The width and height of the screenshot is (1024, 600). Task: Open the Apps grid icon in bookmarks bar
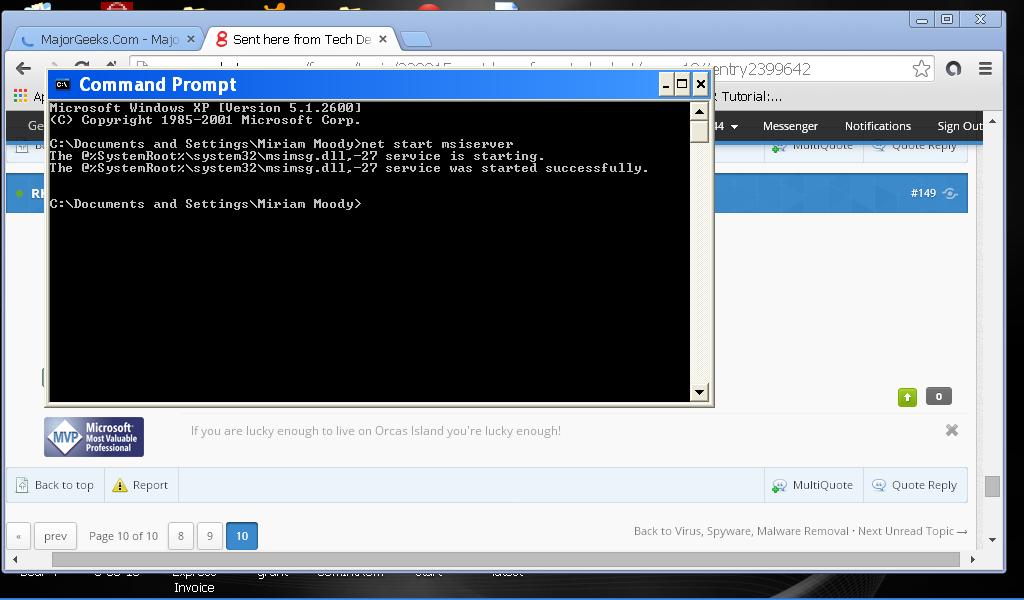coord(20,95)
